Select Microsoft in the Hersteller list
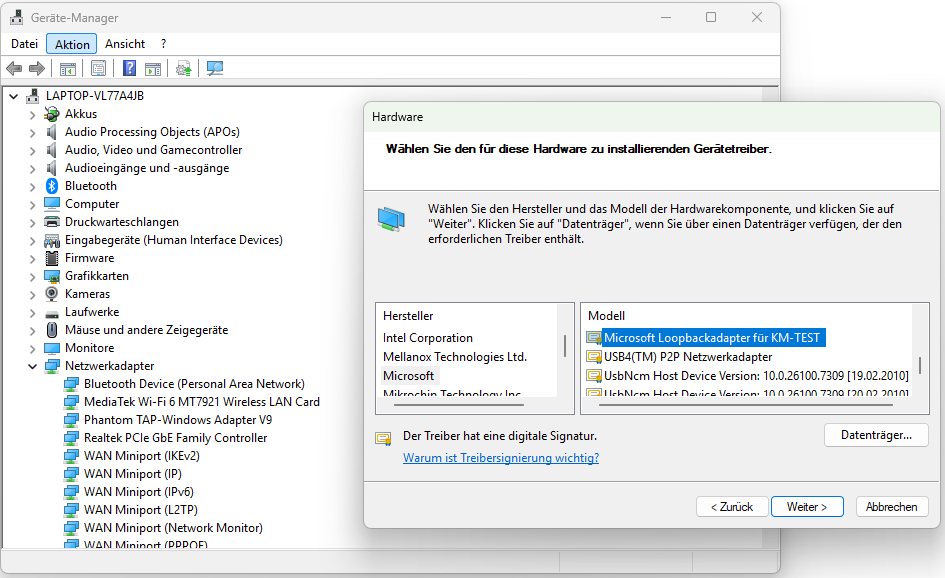Image resolution: width=945 pixels, height=578 pixels. pyautogui.click(x=408, y=375)
